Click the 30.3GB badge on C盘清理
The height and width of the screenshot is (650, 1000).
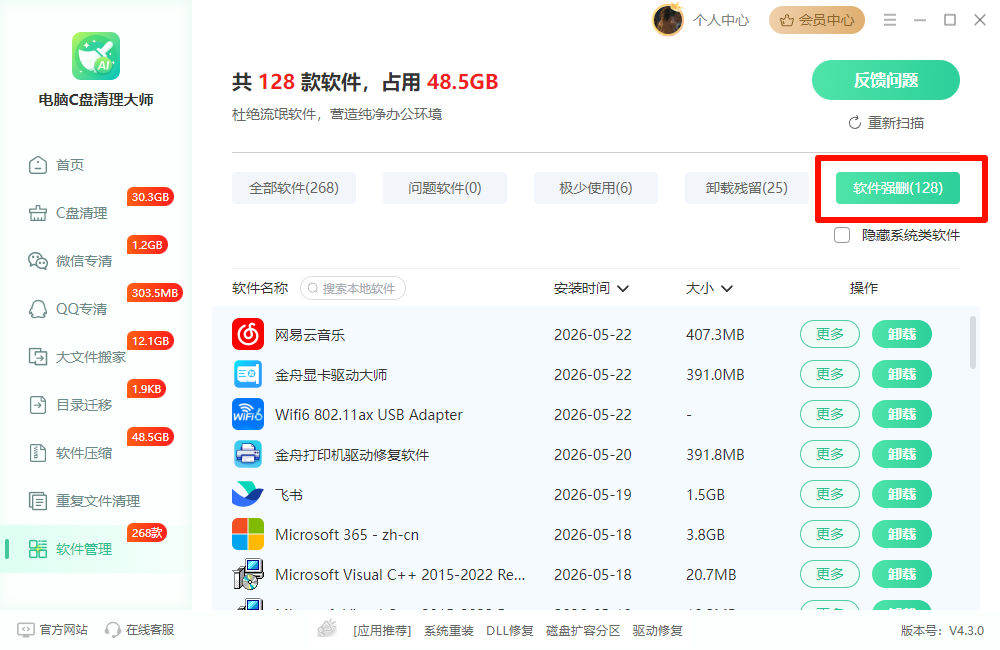(151, 197)
